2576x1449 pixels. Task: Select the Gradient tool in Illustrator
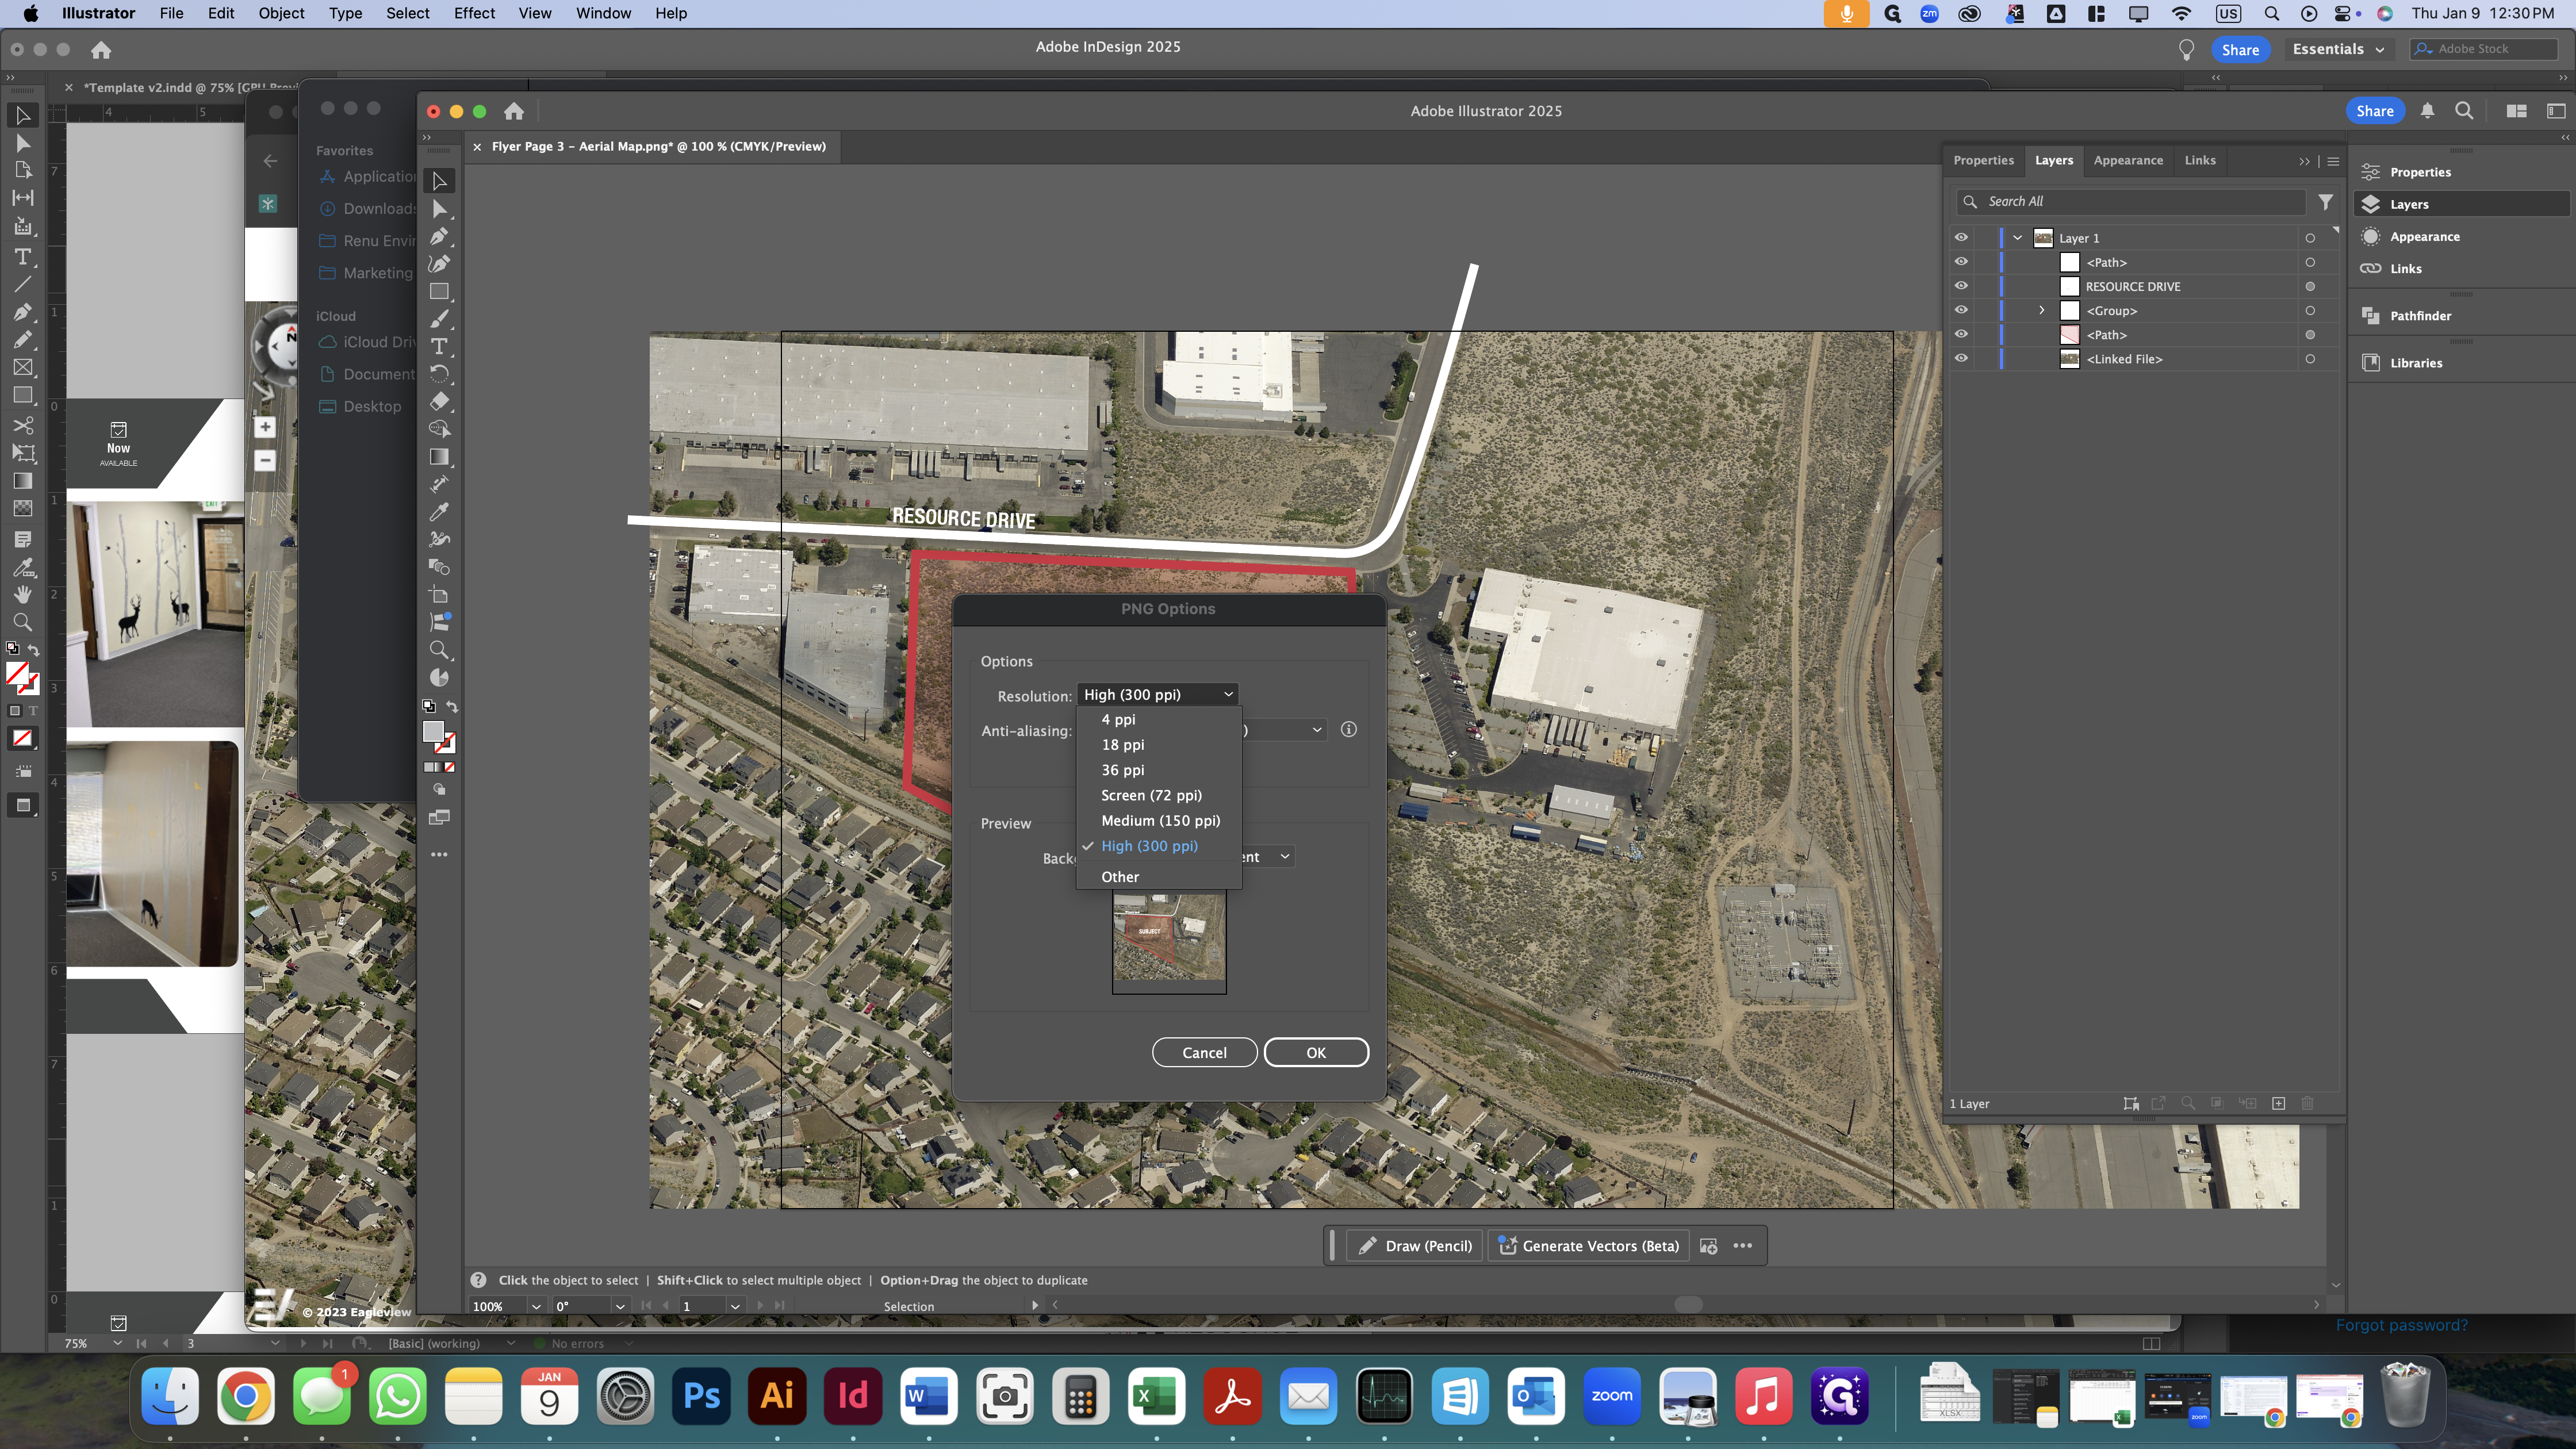pos(439,457)
